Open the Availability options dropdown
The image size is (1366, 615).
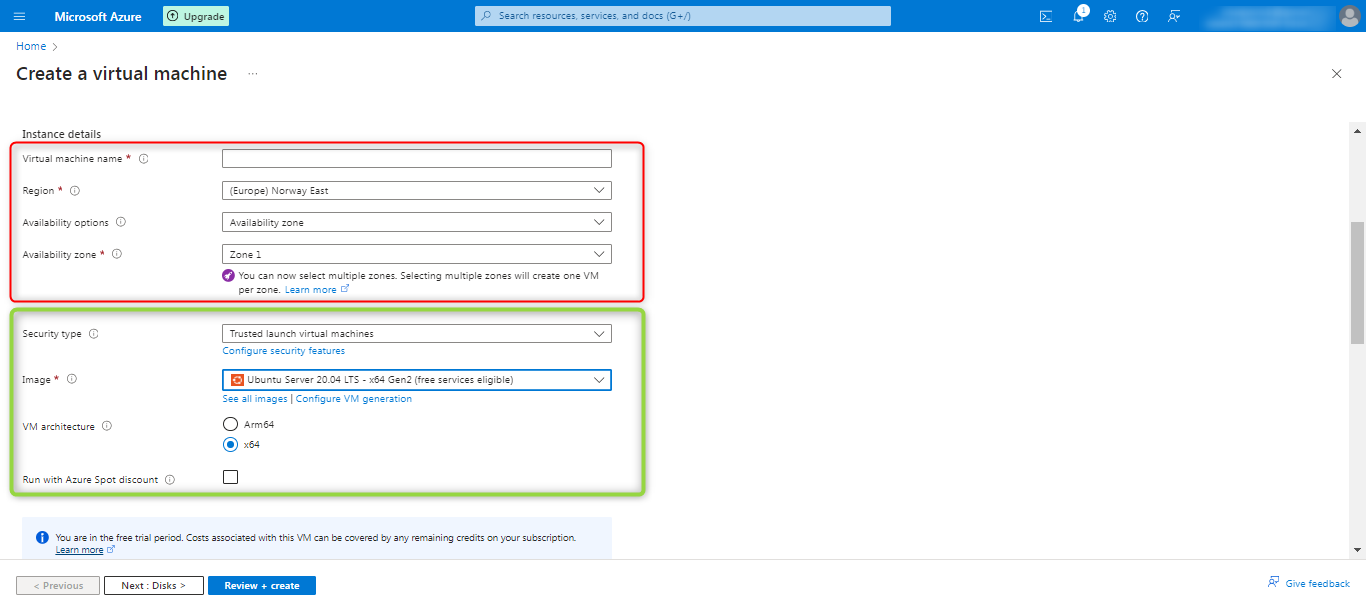(x=416, y=222)
